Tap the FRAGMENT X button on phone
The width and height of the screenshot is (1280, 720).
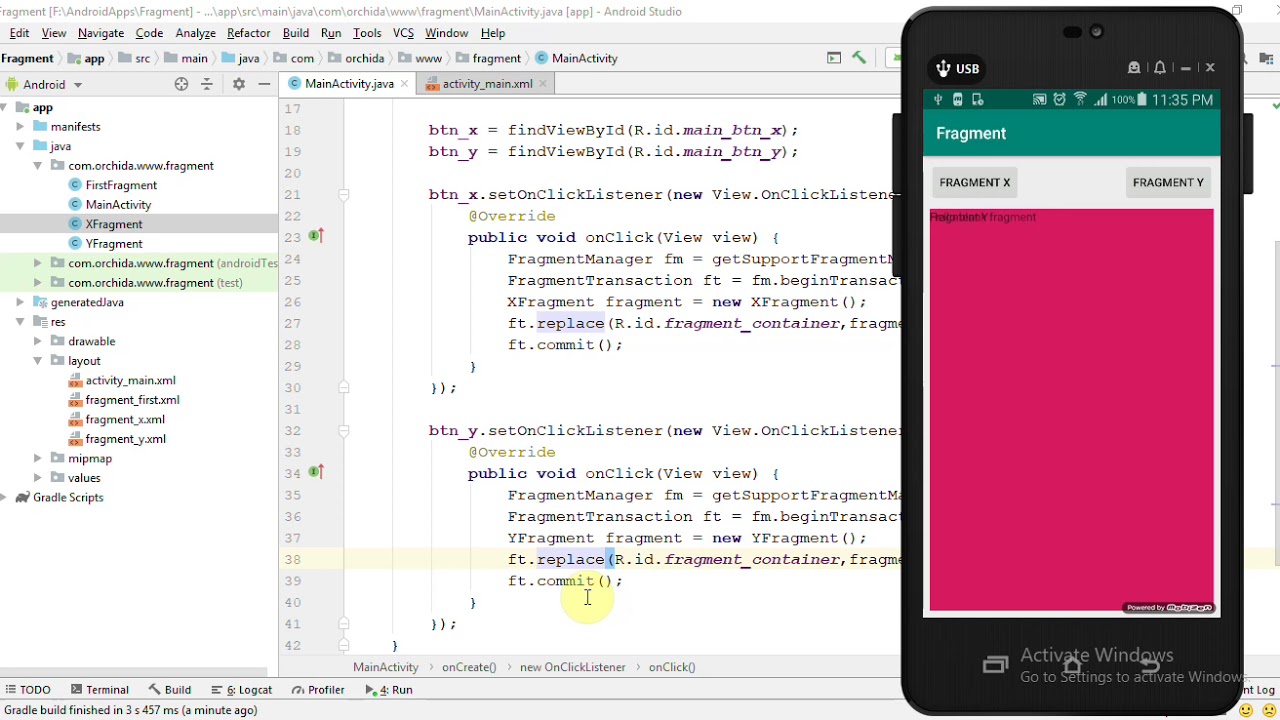click(975, 183)
